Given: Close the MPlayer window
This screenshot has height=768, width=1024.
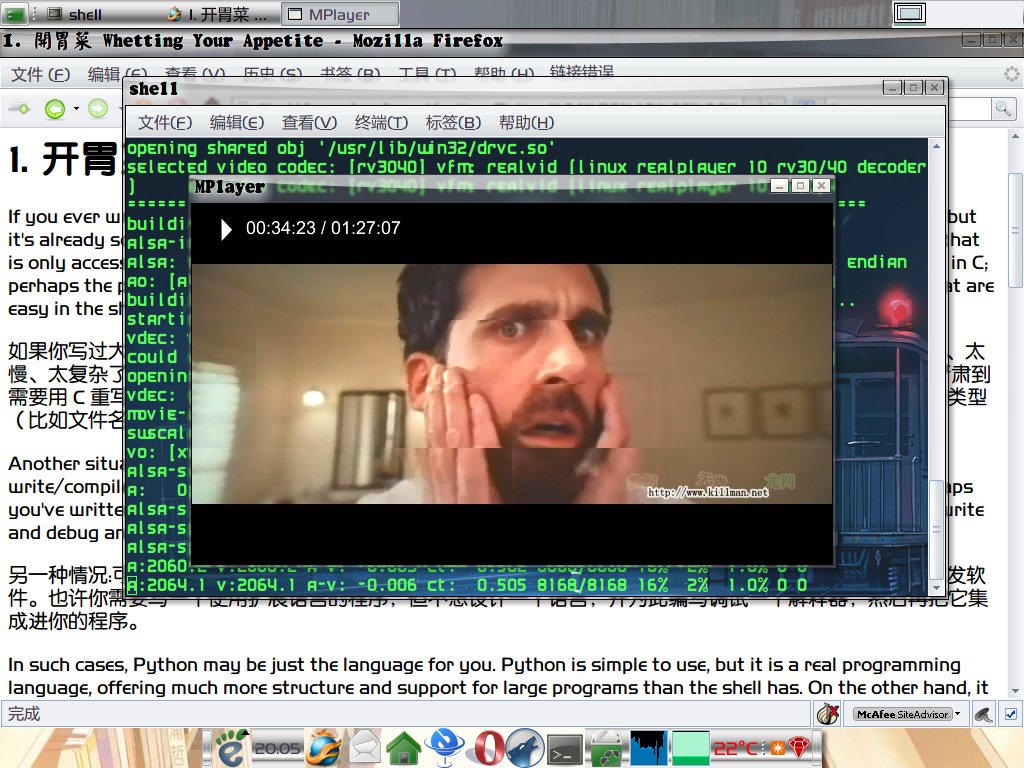Looking at the screenshot, I should click(822, 185).
